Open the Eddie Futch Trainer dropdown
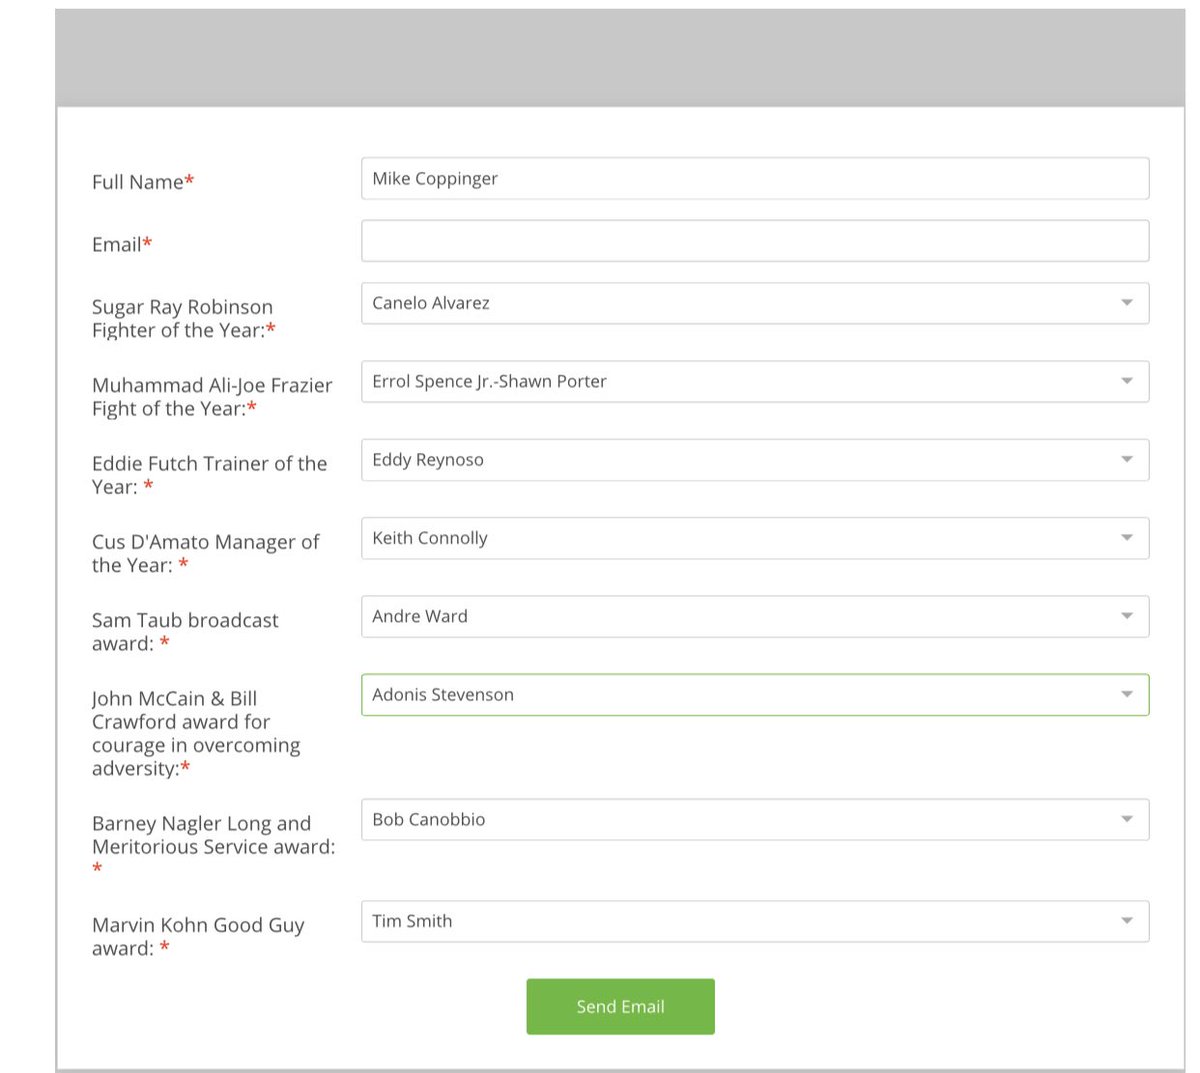 (755, 460)
